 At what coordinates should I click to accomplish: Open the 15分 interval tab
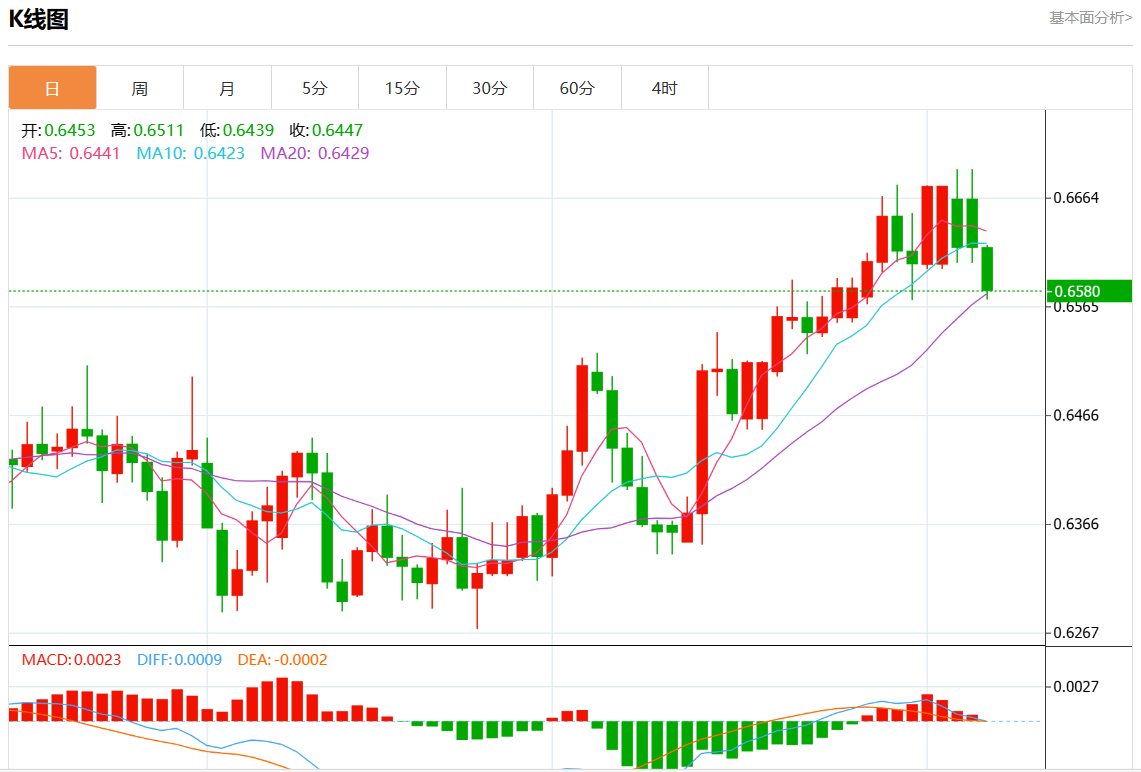click(402, 88)
